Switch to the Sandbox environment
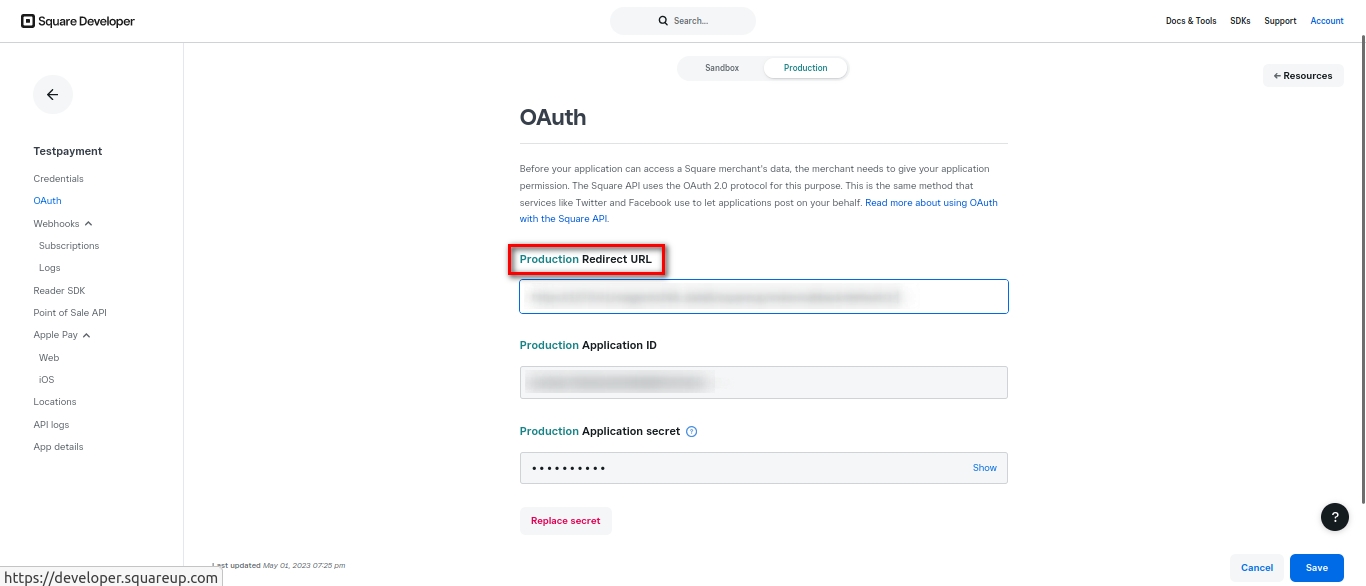The image size is (1366, 586). (722, 68)
